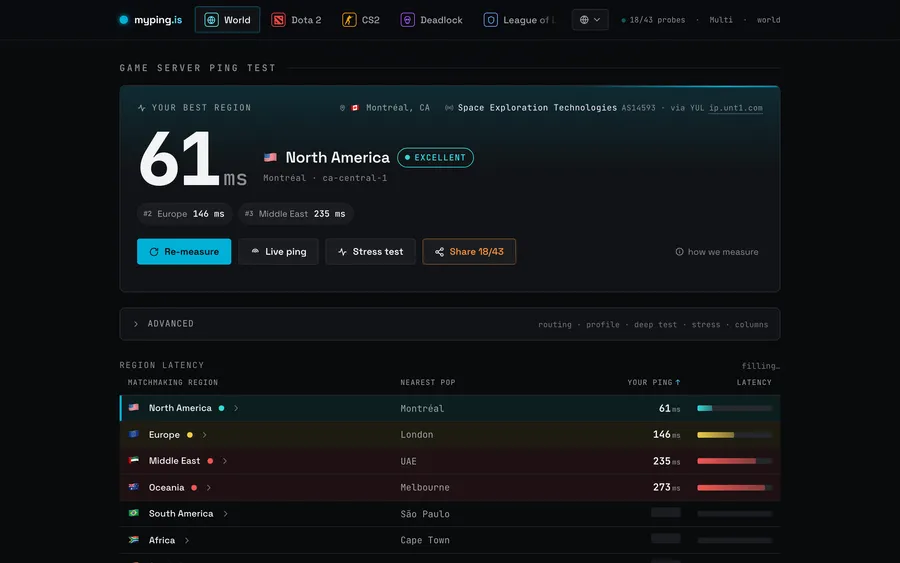The width and height of the screenshot is (900, 563).
Task: Click the London nearest PoP cell
Action: [417, 435]
